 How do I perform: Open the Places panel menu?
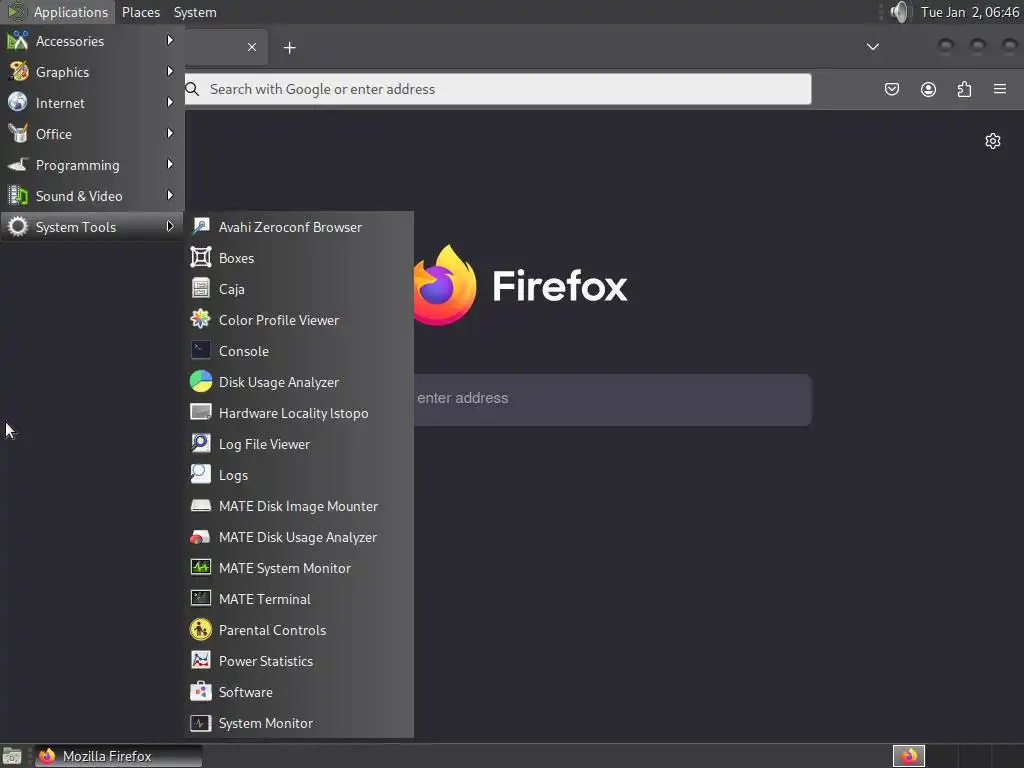(141, 12)
